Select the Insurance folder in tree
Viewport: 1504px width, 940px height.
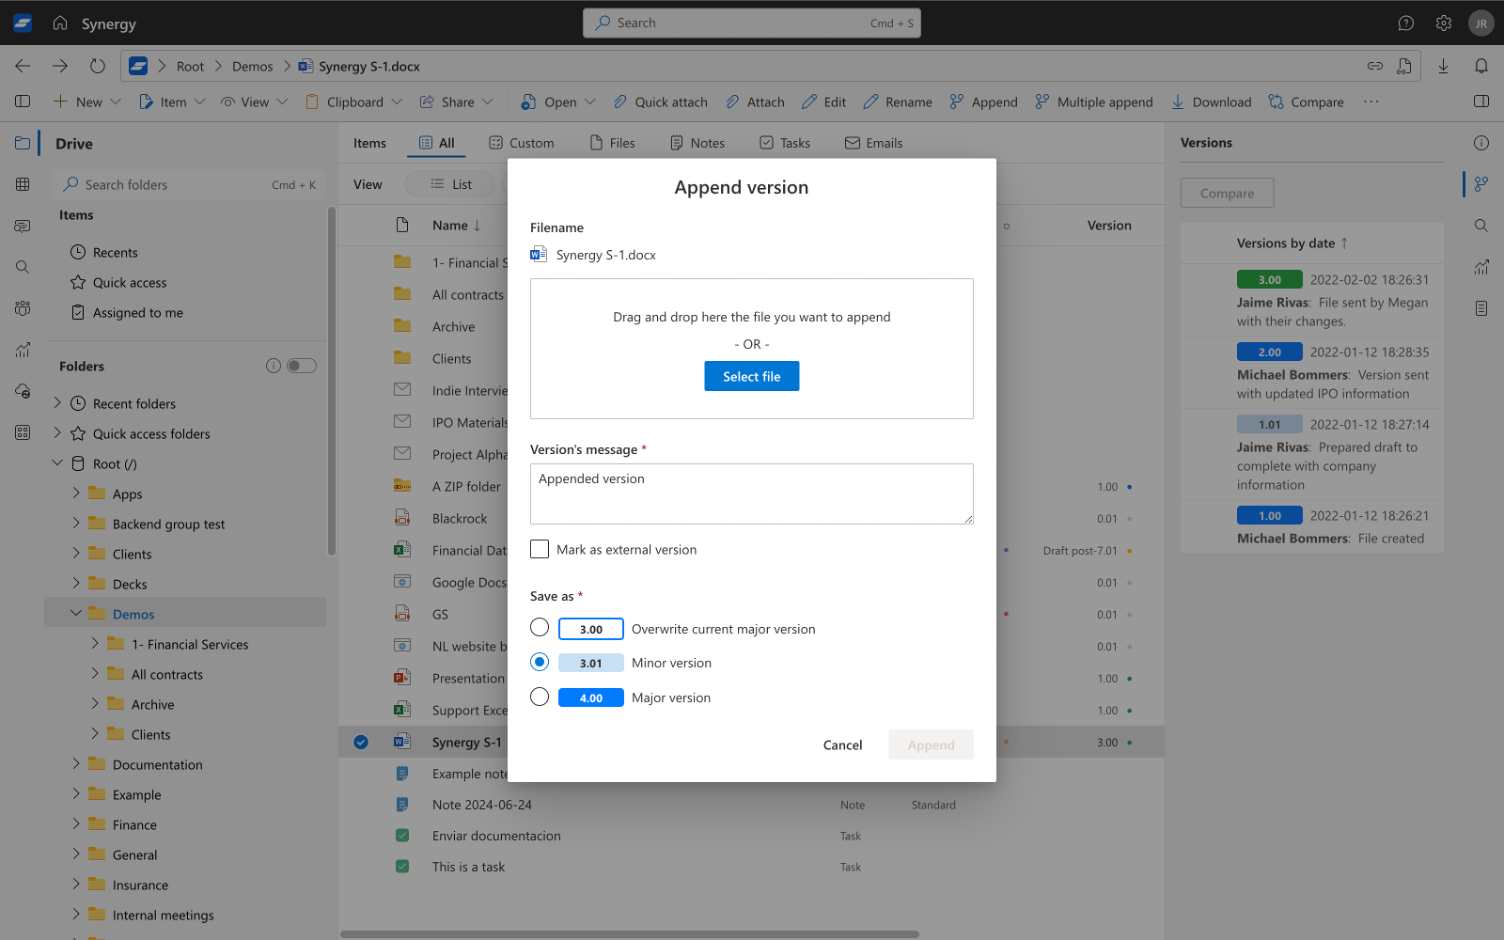[x=140, y=885]
